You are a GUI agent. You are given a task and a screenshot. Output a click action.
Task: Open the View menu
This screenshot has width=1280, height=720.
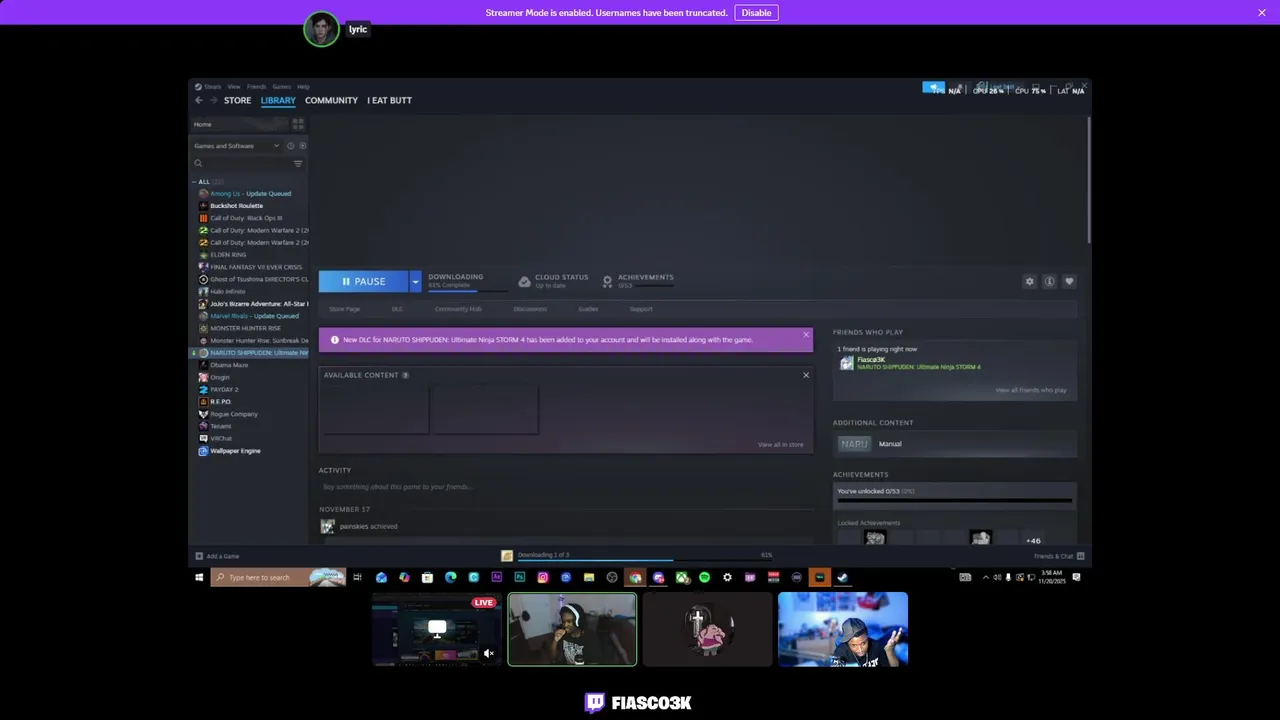(233, 87)
